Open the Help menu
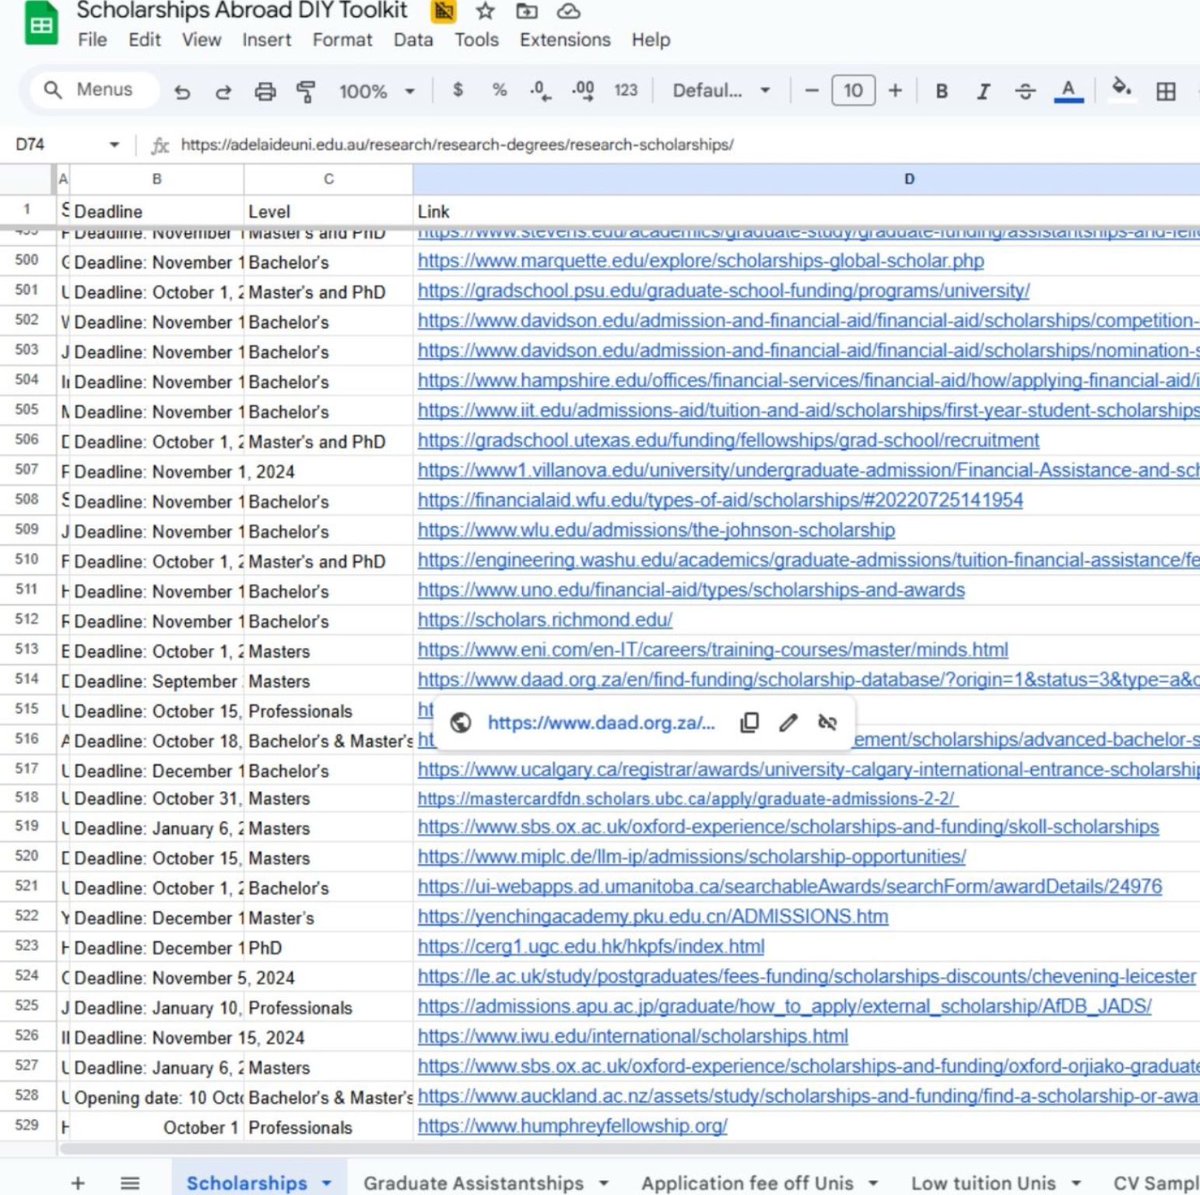The height and width of the screenshot is (1195, 1200). pos(651,40)
